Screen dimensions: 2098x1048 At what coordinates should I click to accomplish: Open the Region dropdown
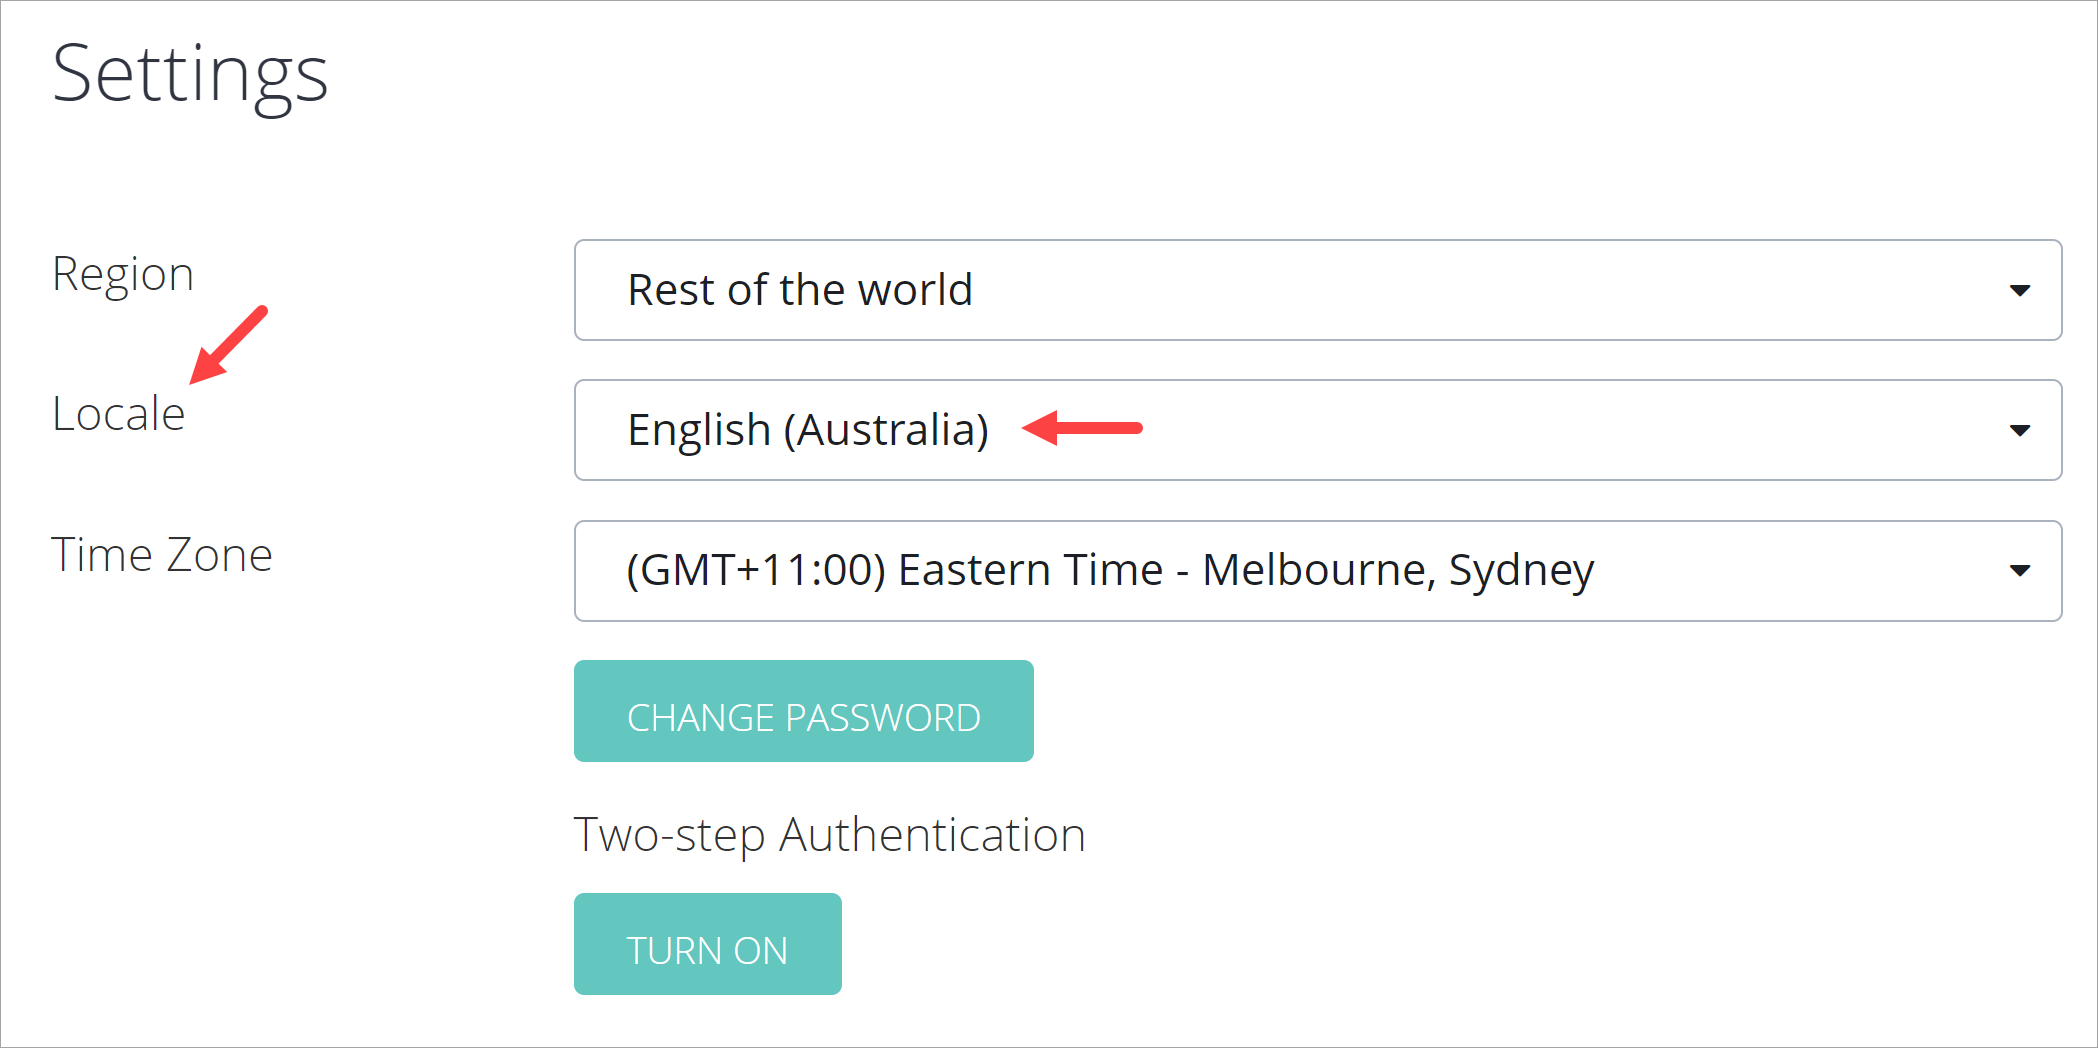pos(1316,290)
